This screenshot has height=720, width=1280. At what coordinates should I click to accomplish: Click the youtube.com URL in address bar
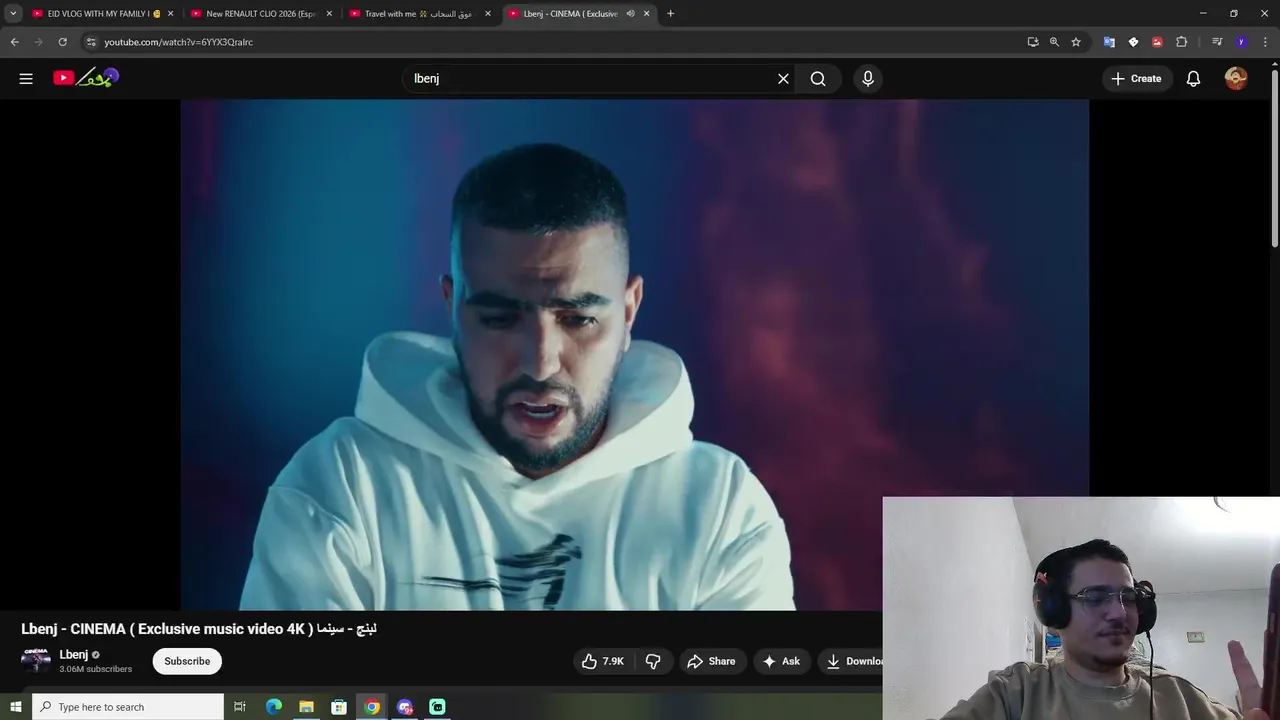(178, 42)
